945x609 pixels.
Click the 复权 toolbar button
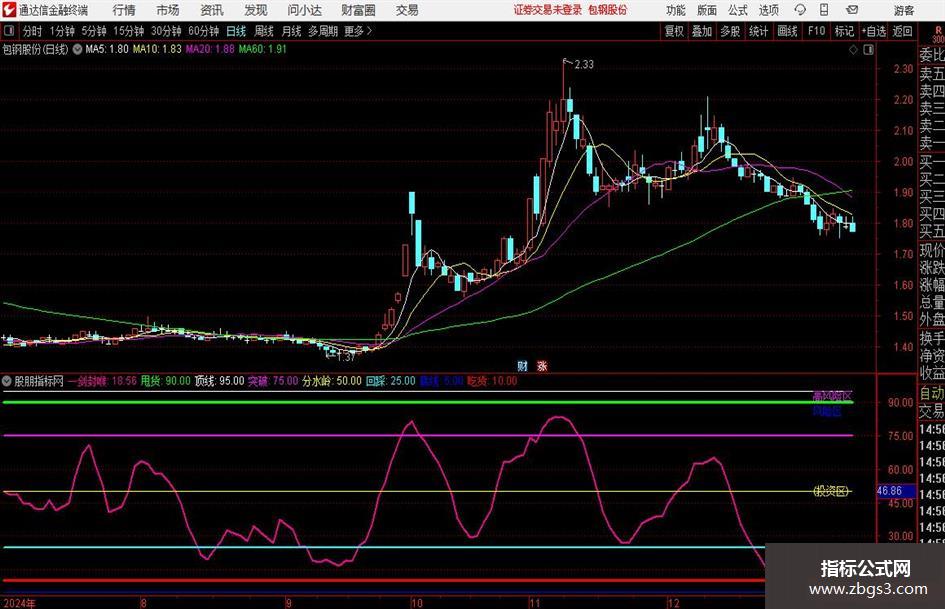point(674,31)
